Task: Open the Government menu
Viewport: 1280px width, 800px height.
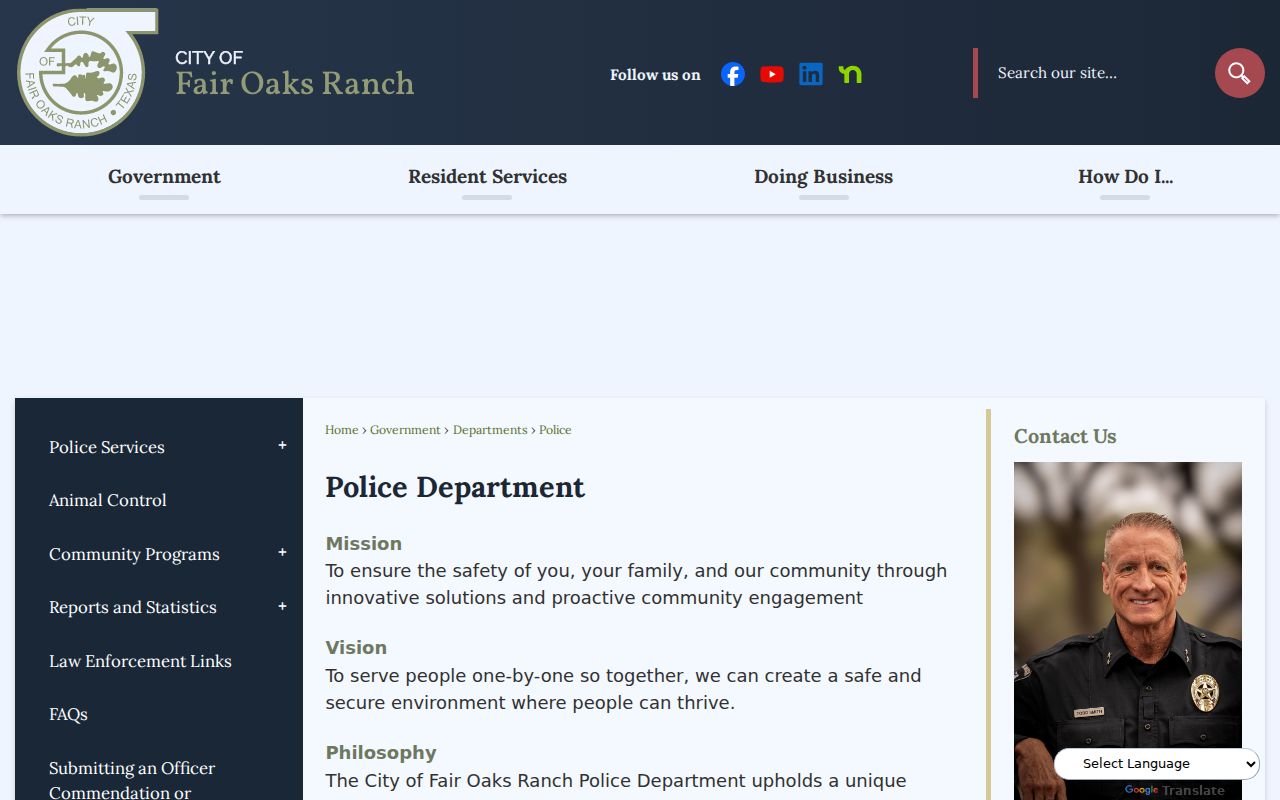Action: pos(164,177)
